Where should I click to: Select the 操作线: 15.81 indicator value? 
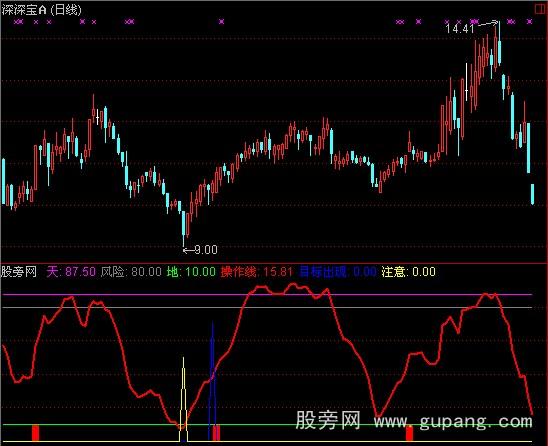(x=257, y=272)
